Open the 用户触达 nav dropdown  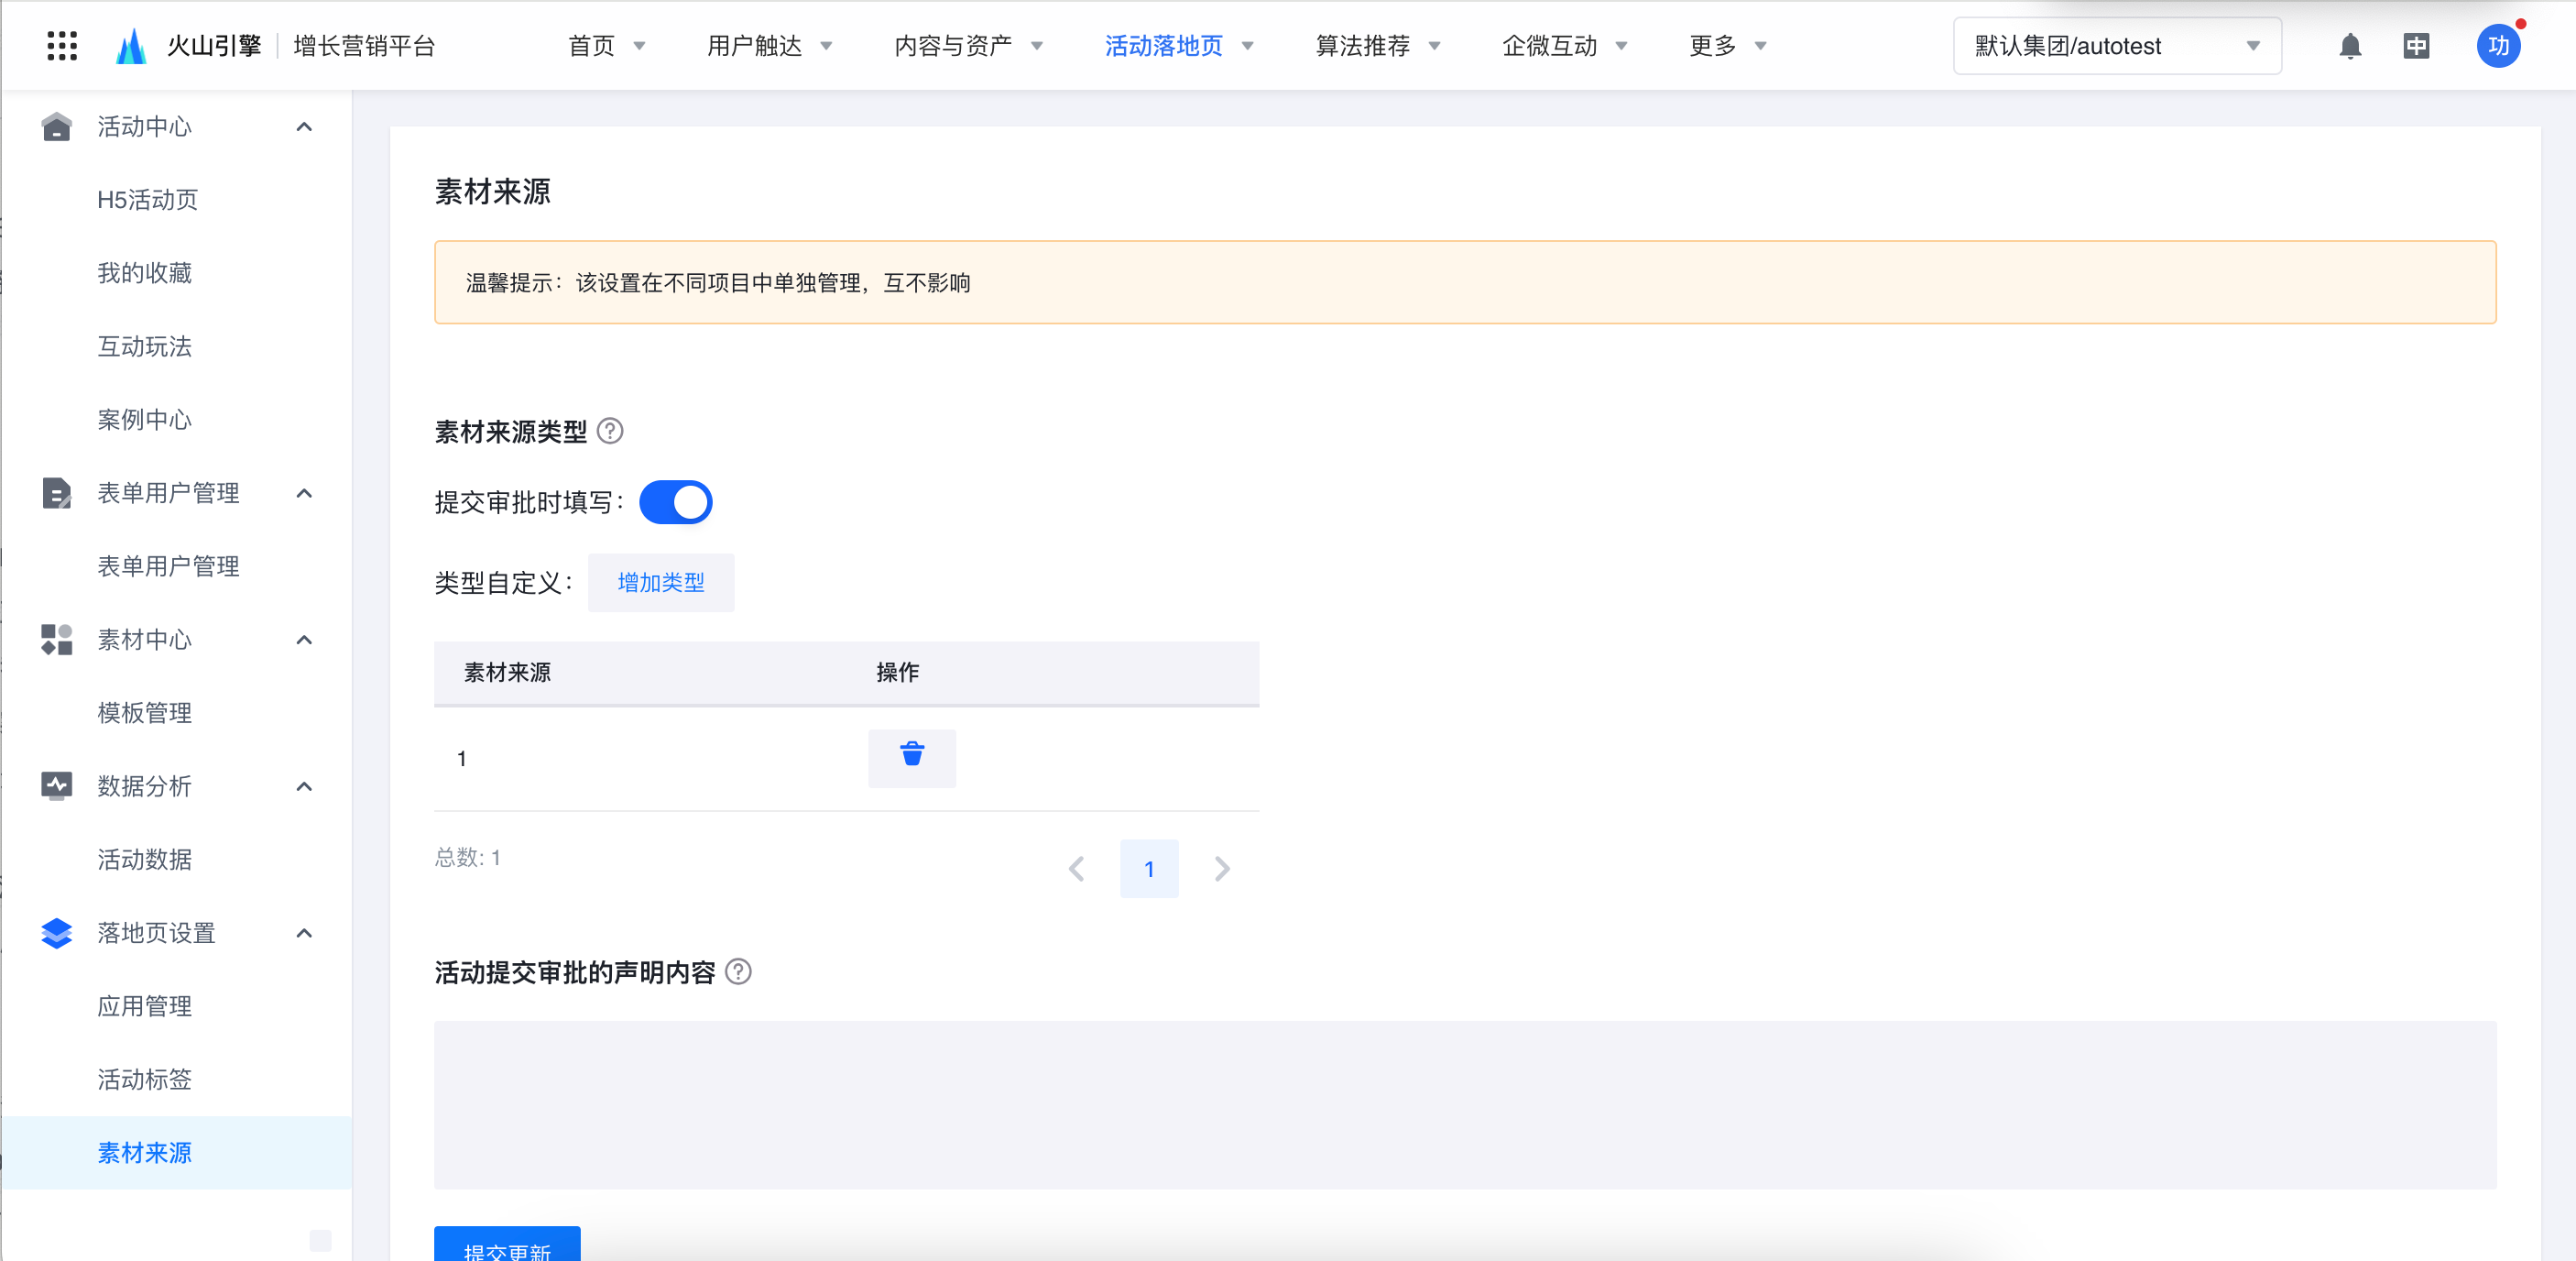coord(769,46)
